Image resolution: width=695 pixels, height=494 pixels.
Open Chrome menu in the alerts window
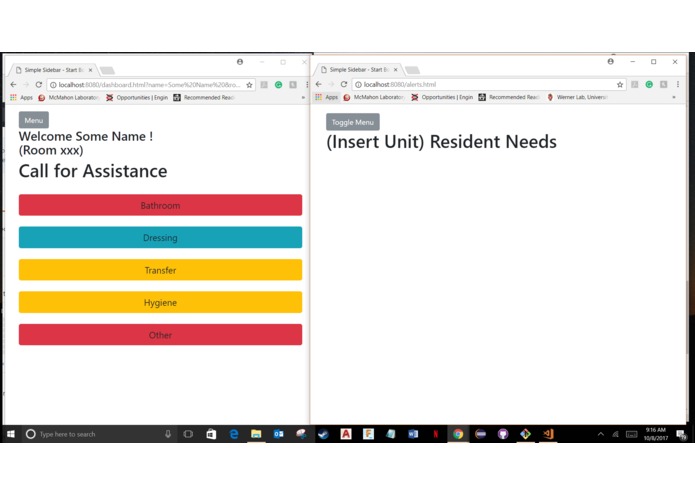(678, 84)
